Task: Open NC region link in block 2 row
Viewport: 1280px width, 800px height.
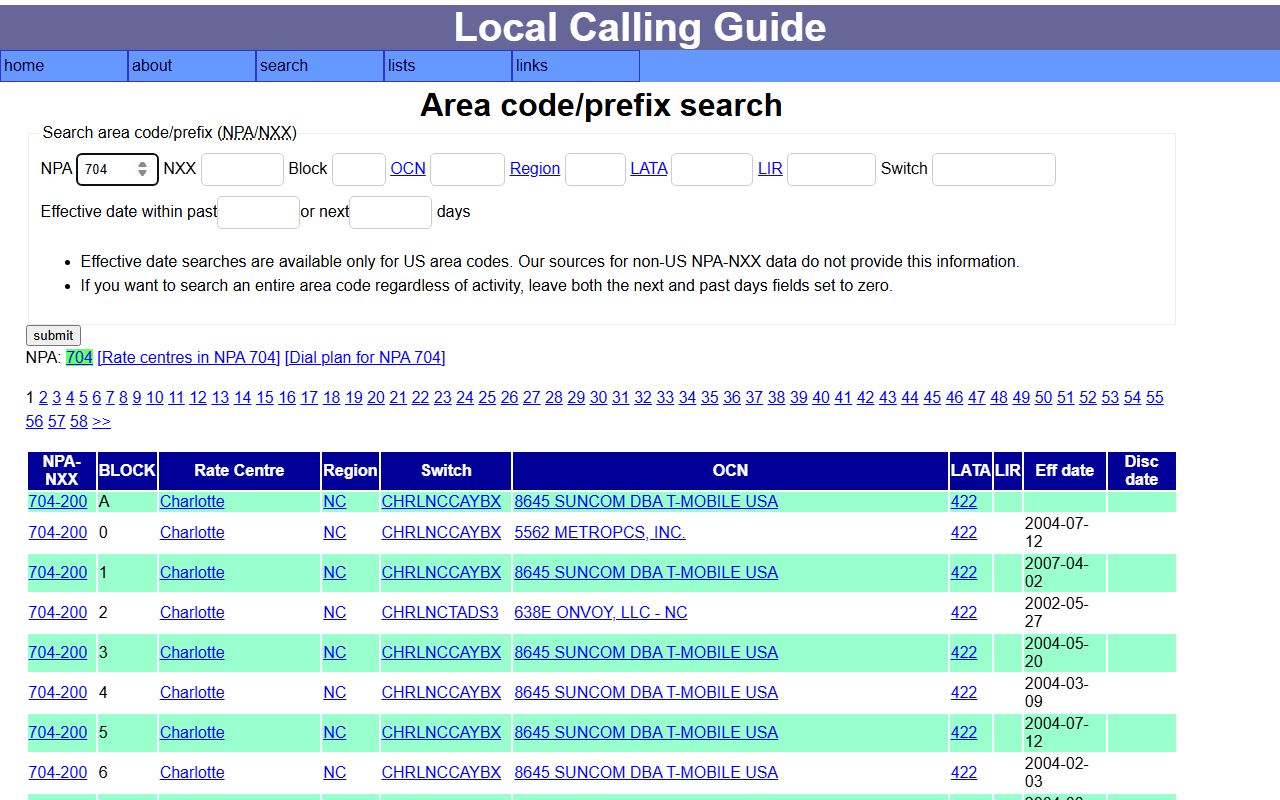Action: [335, 613]
